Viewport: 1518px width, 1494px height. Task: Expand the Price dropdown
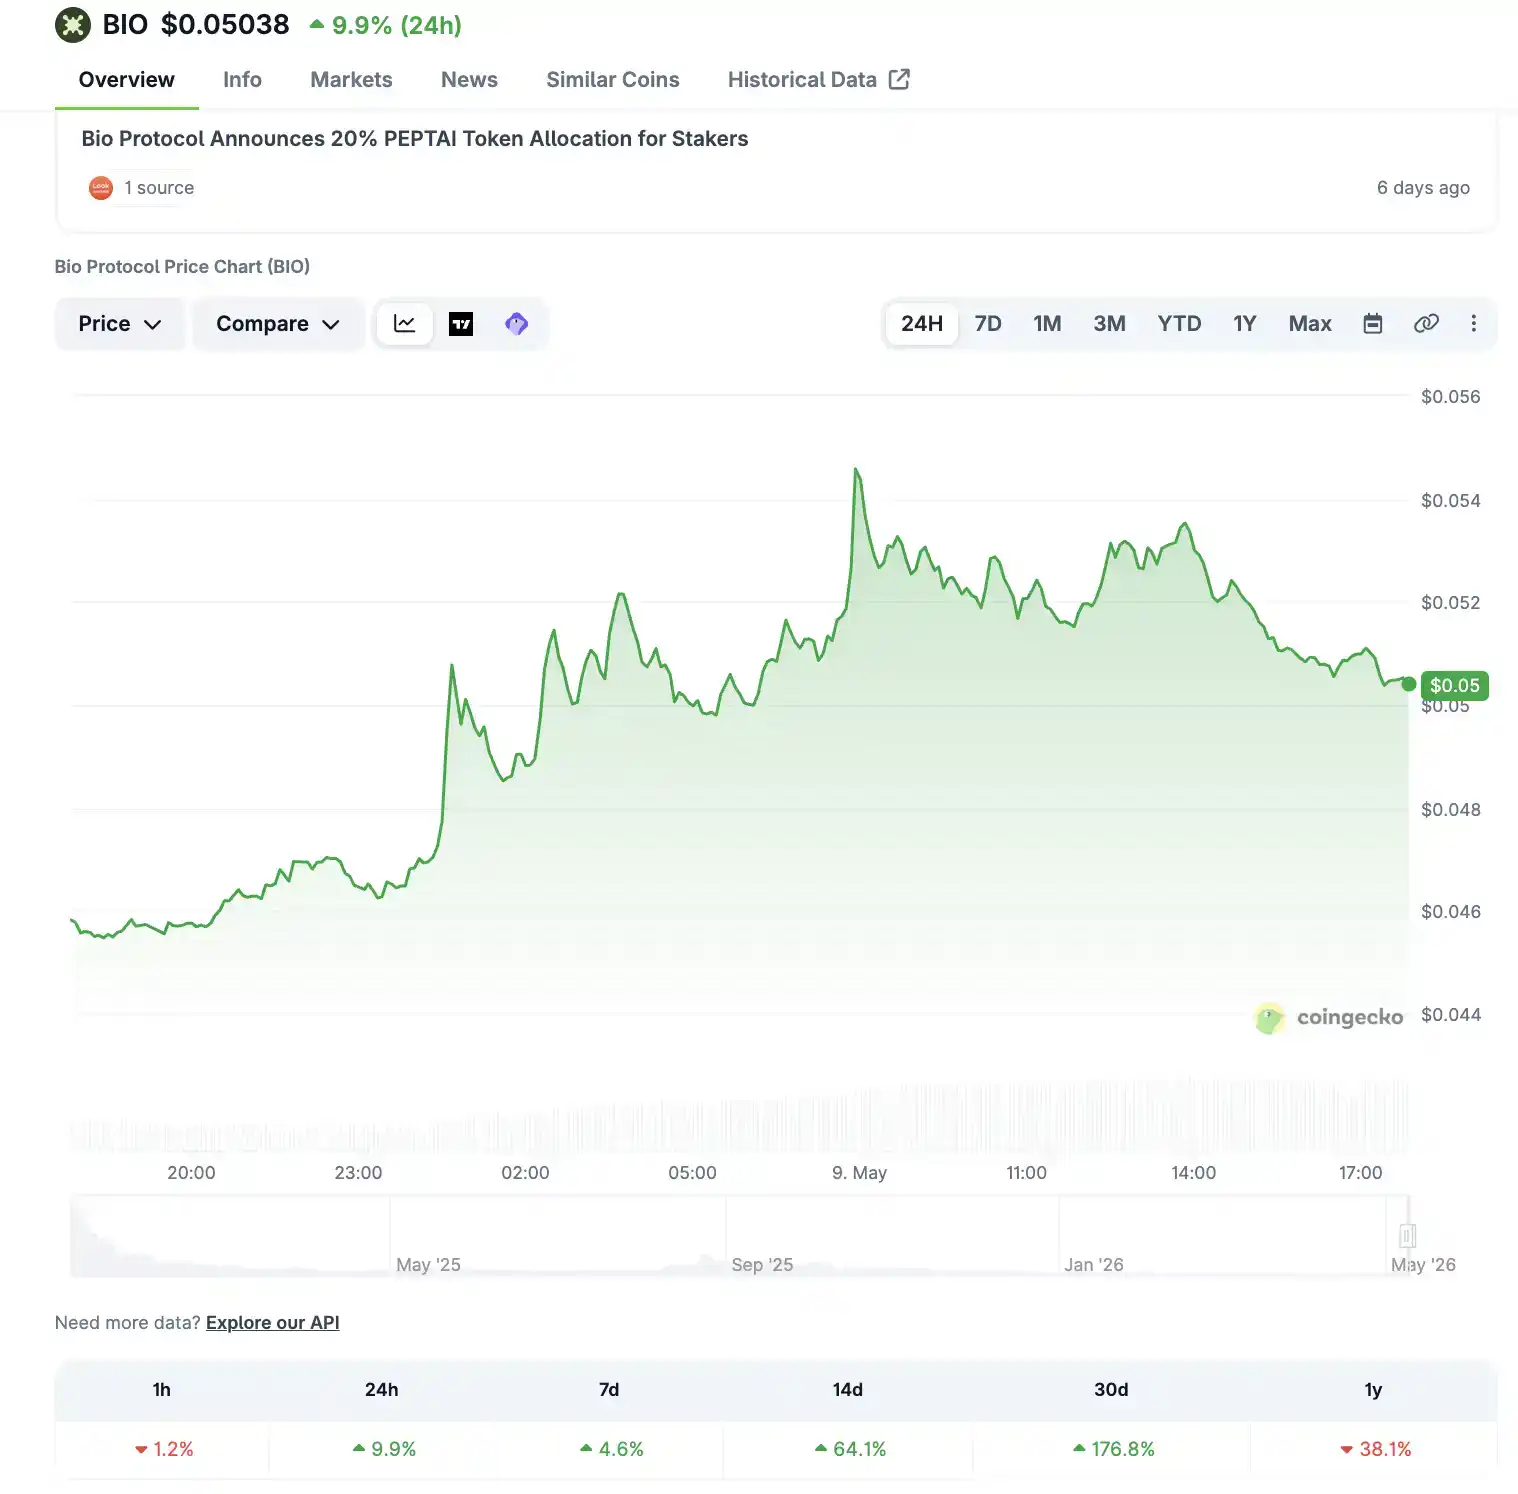(120, 324)
